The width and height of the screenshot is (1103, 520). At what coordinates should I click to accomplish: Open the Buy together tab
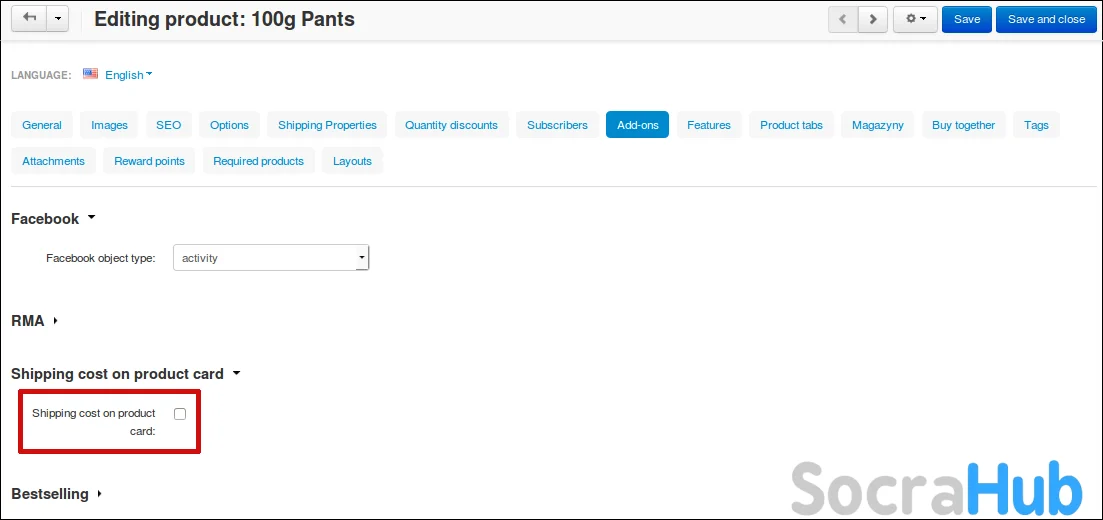[963, 125]
